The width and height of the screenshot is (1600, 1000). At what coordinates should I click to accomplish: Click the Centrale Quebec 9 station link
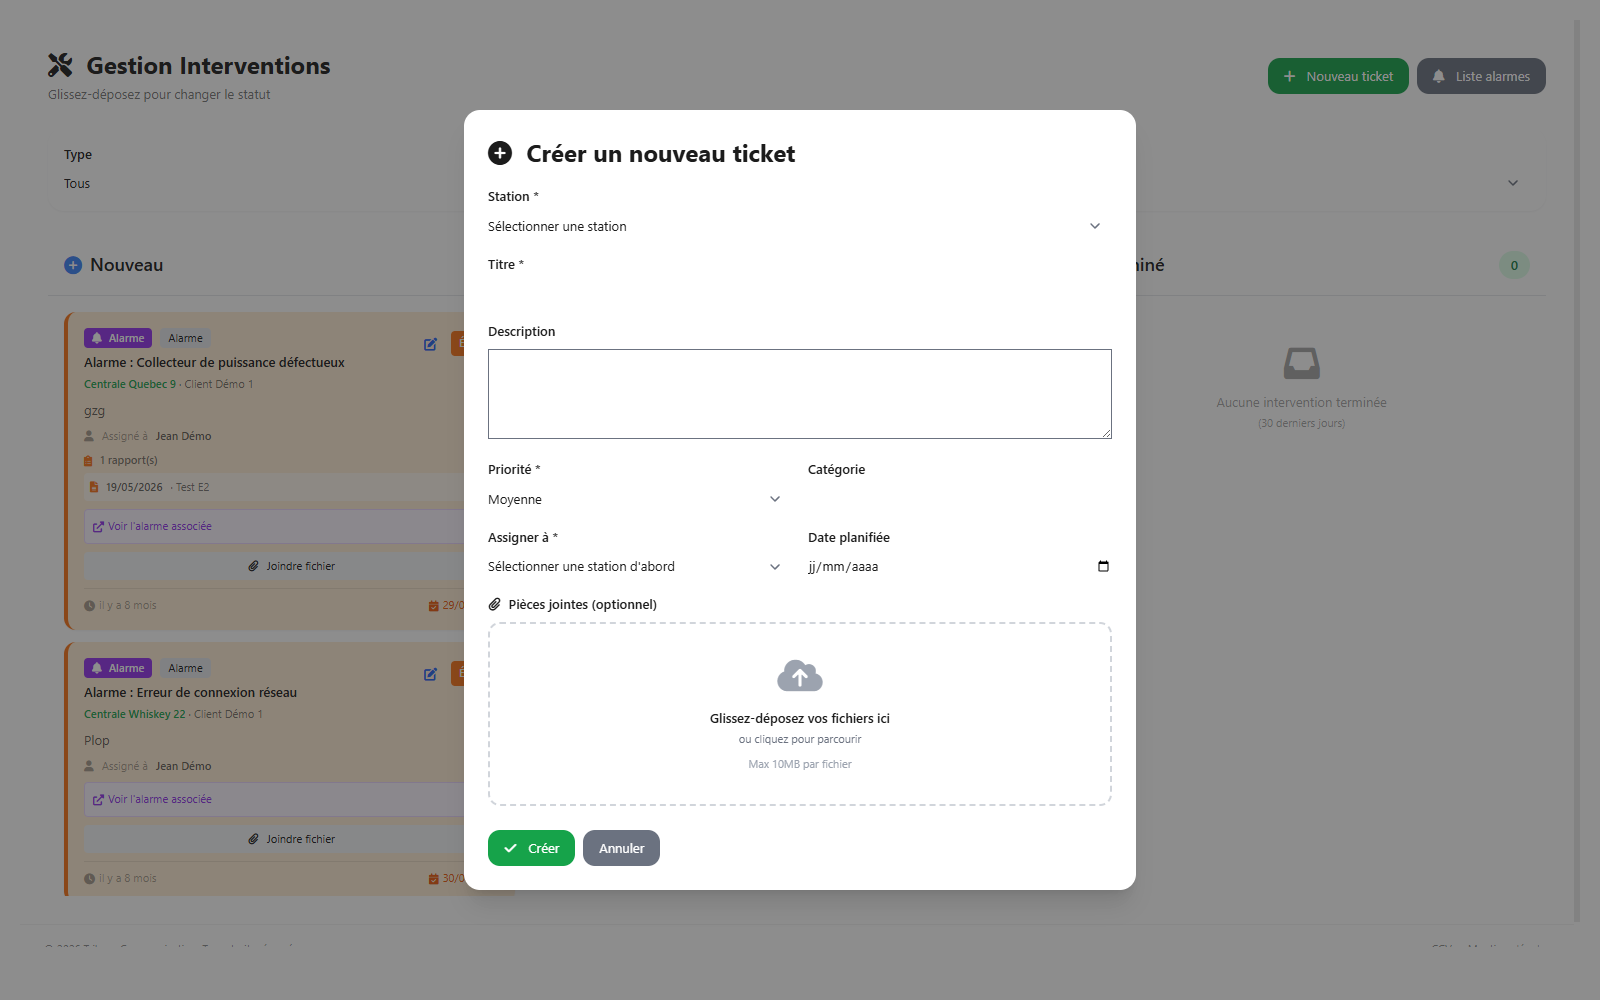(130, 384)
